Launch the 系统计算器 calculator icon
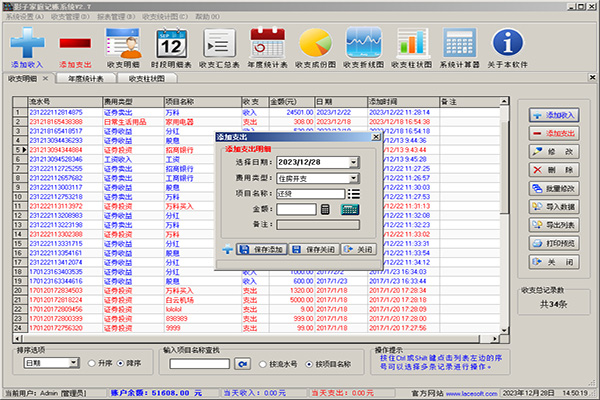Image resolution: width=600 pixels, height=400 pixels. (x=460, y=43)
